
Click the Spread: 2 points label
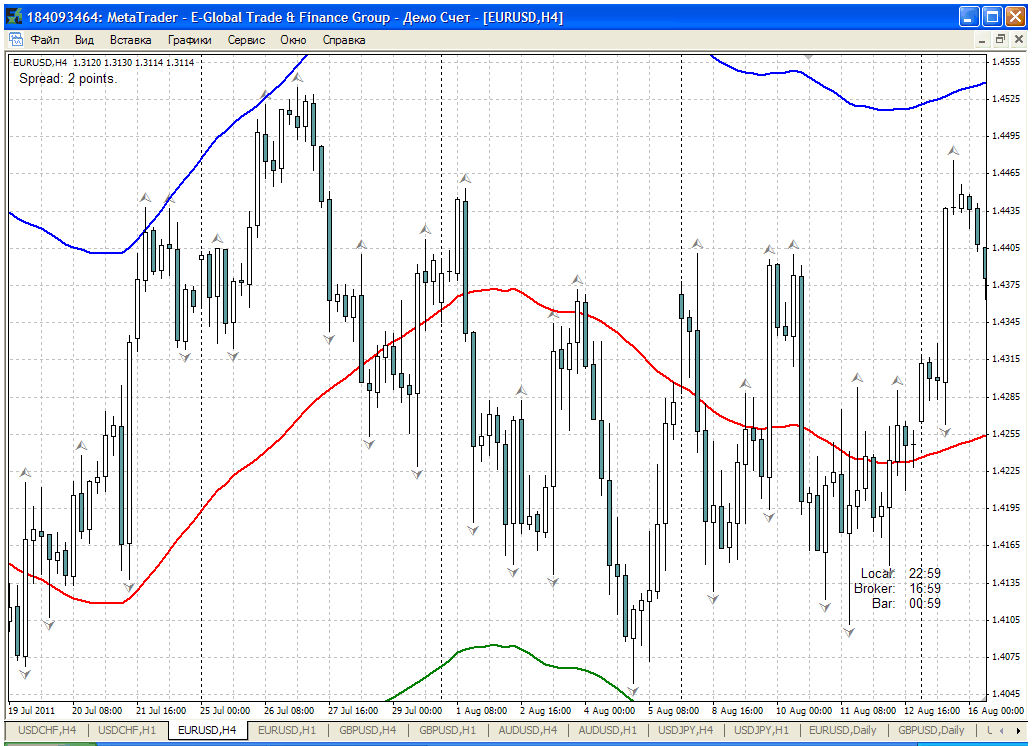tap(68, 78)
